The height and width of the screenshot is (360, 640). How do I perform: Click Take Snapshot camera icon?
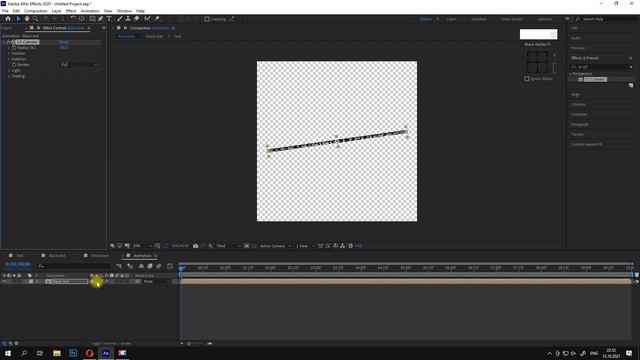196,246
